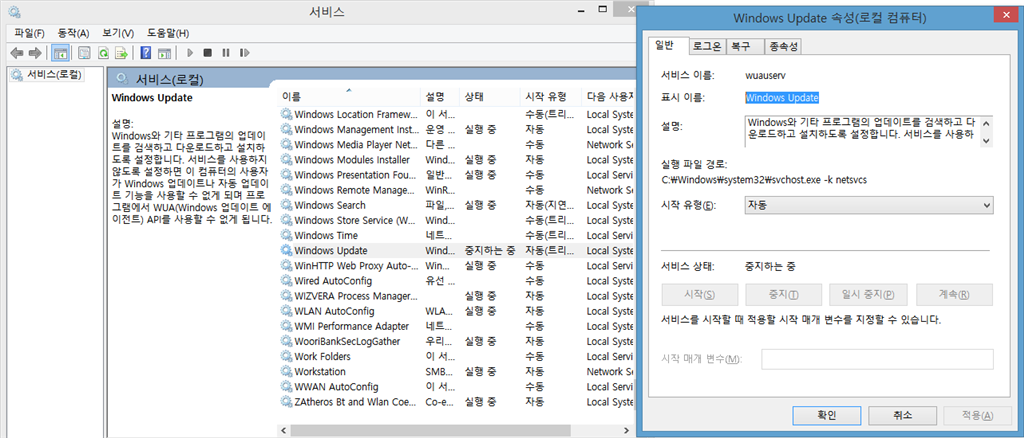The image size is (1024, 438).
Task: Open the 시작 유형 dropdown showing 자동
Action: (869, 205)
